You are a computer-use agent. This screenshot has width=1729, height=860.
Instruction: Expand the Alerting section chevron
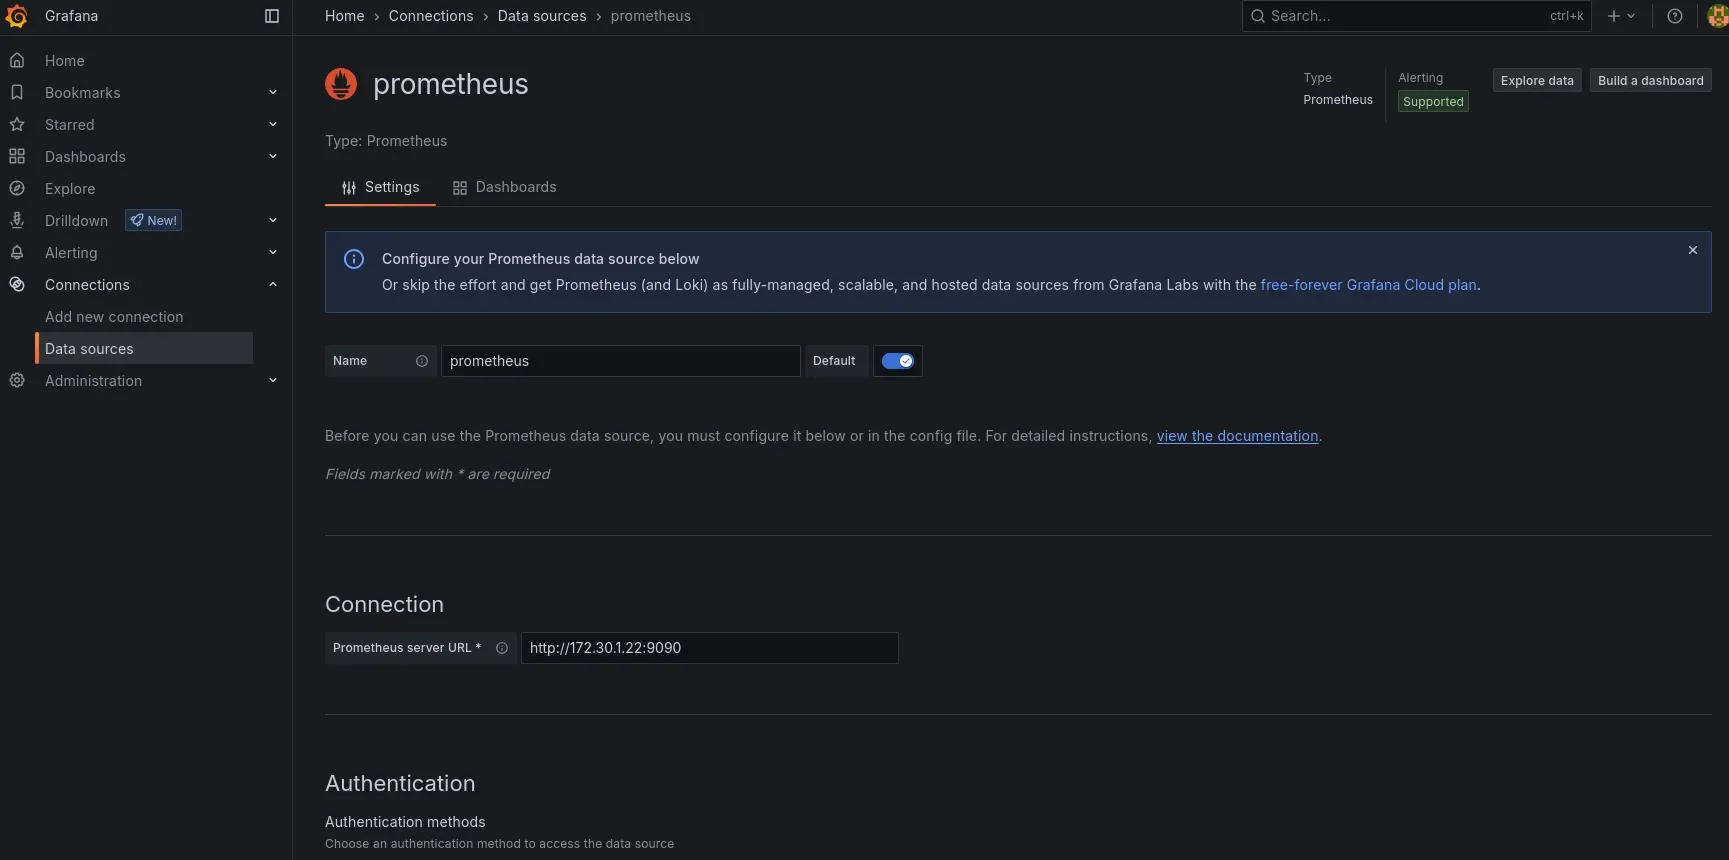click(273, 253)
